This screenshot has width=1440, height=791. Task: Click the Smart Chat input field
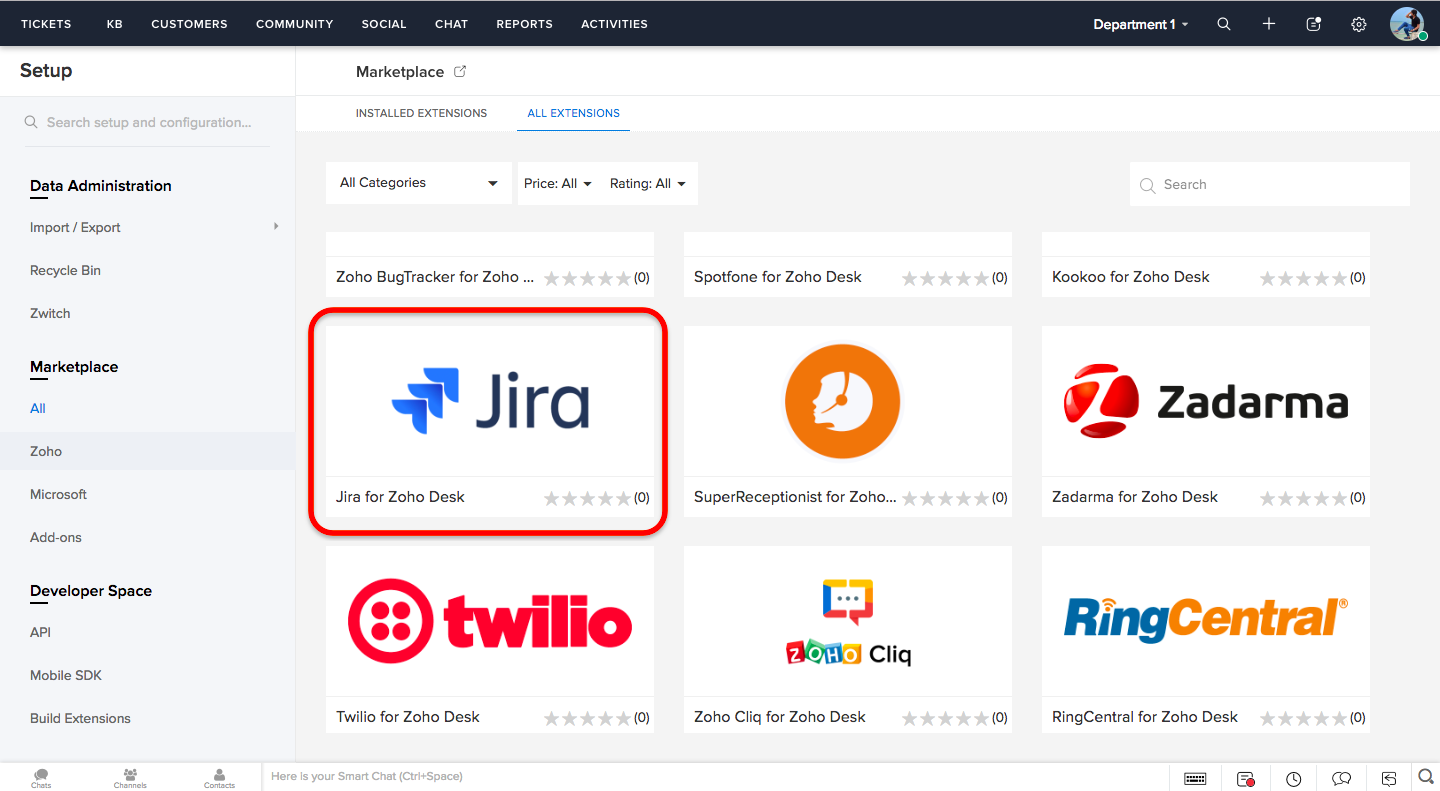pyautogui.click(x=715, y=776)
